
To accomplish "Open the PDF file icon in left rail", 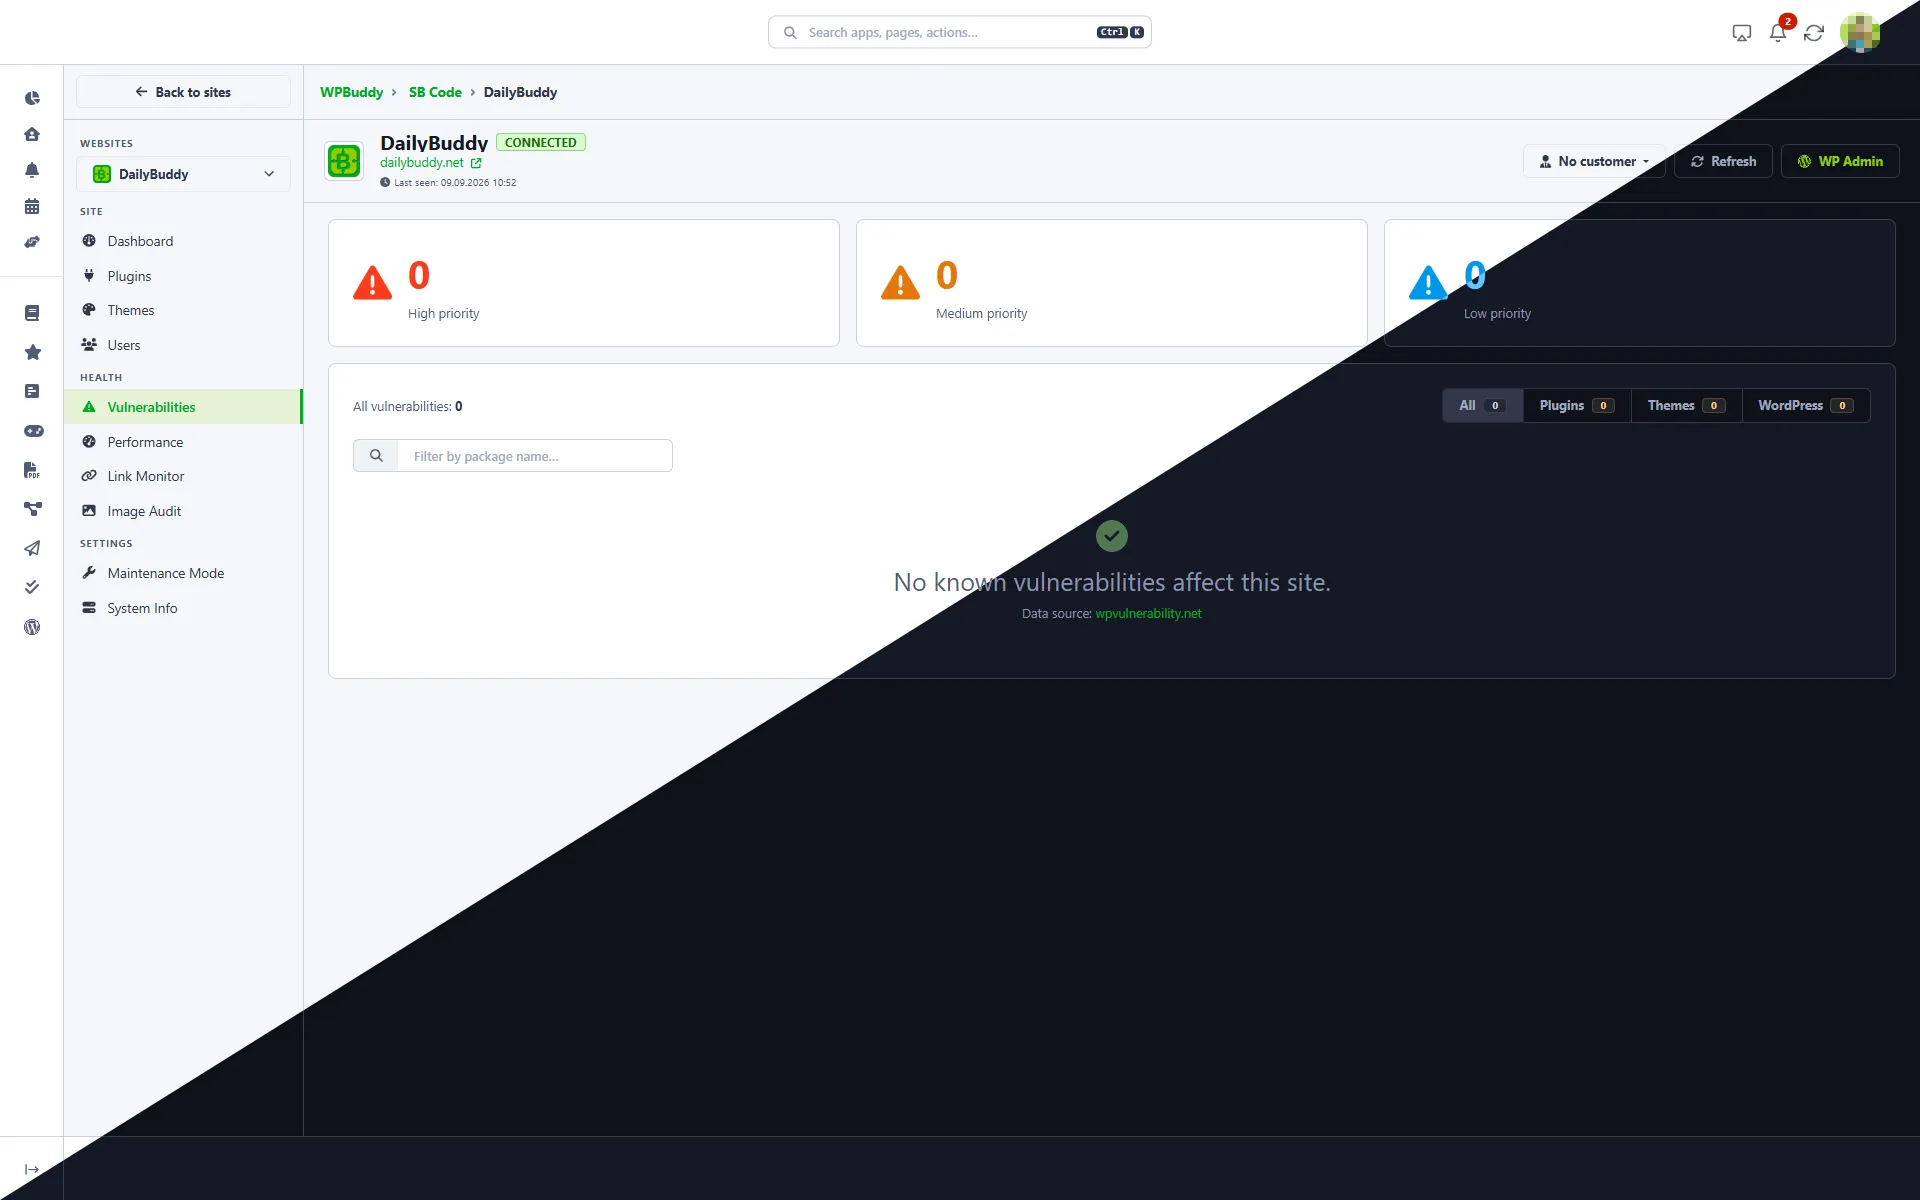I will [32, 470].
